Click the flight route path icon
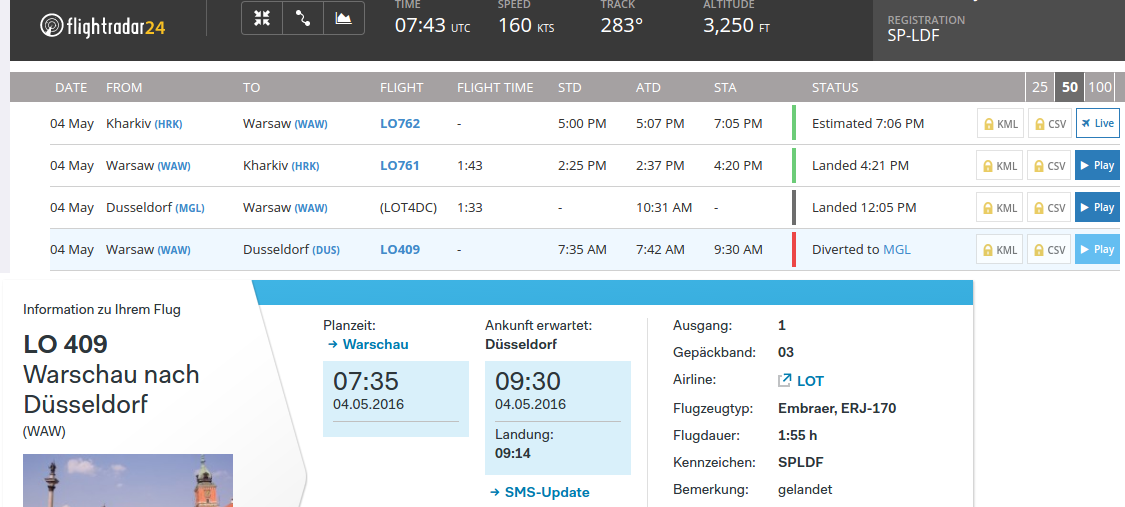The image size is (1125, 507). click(303, 19)
